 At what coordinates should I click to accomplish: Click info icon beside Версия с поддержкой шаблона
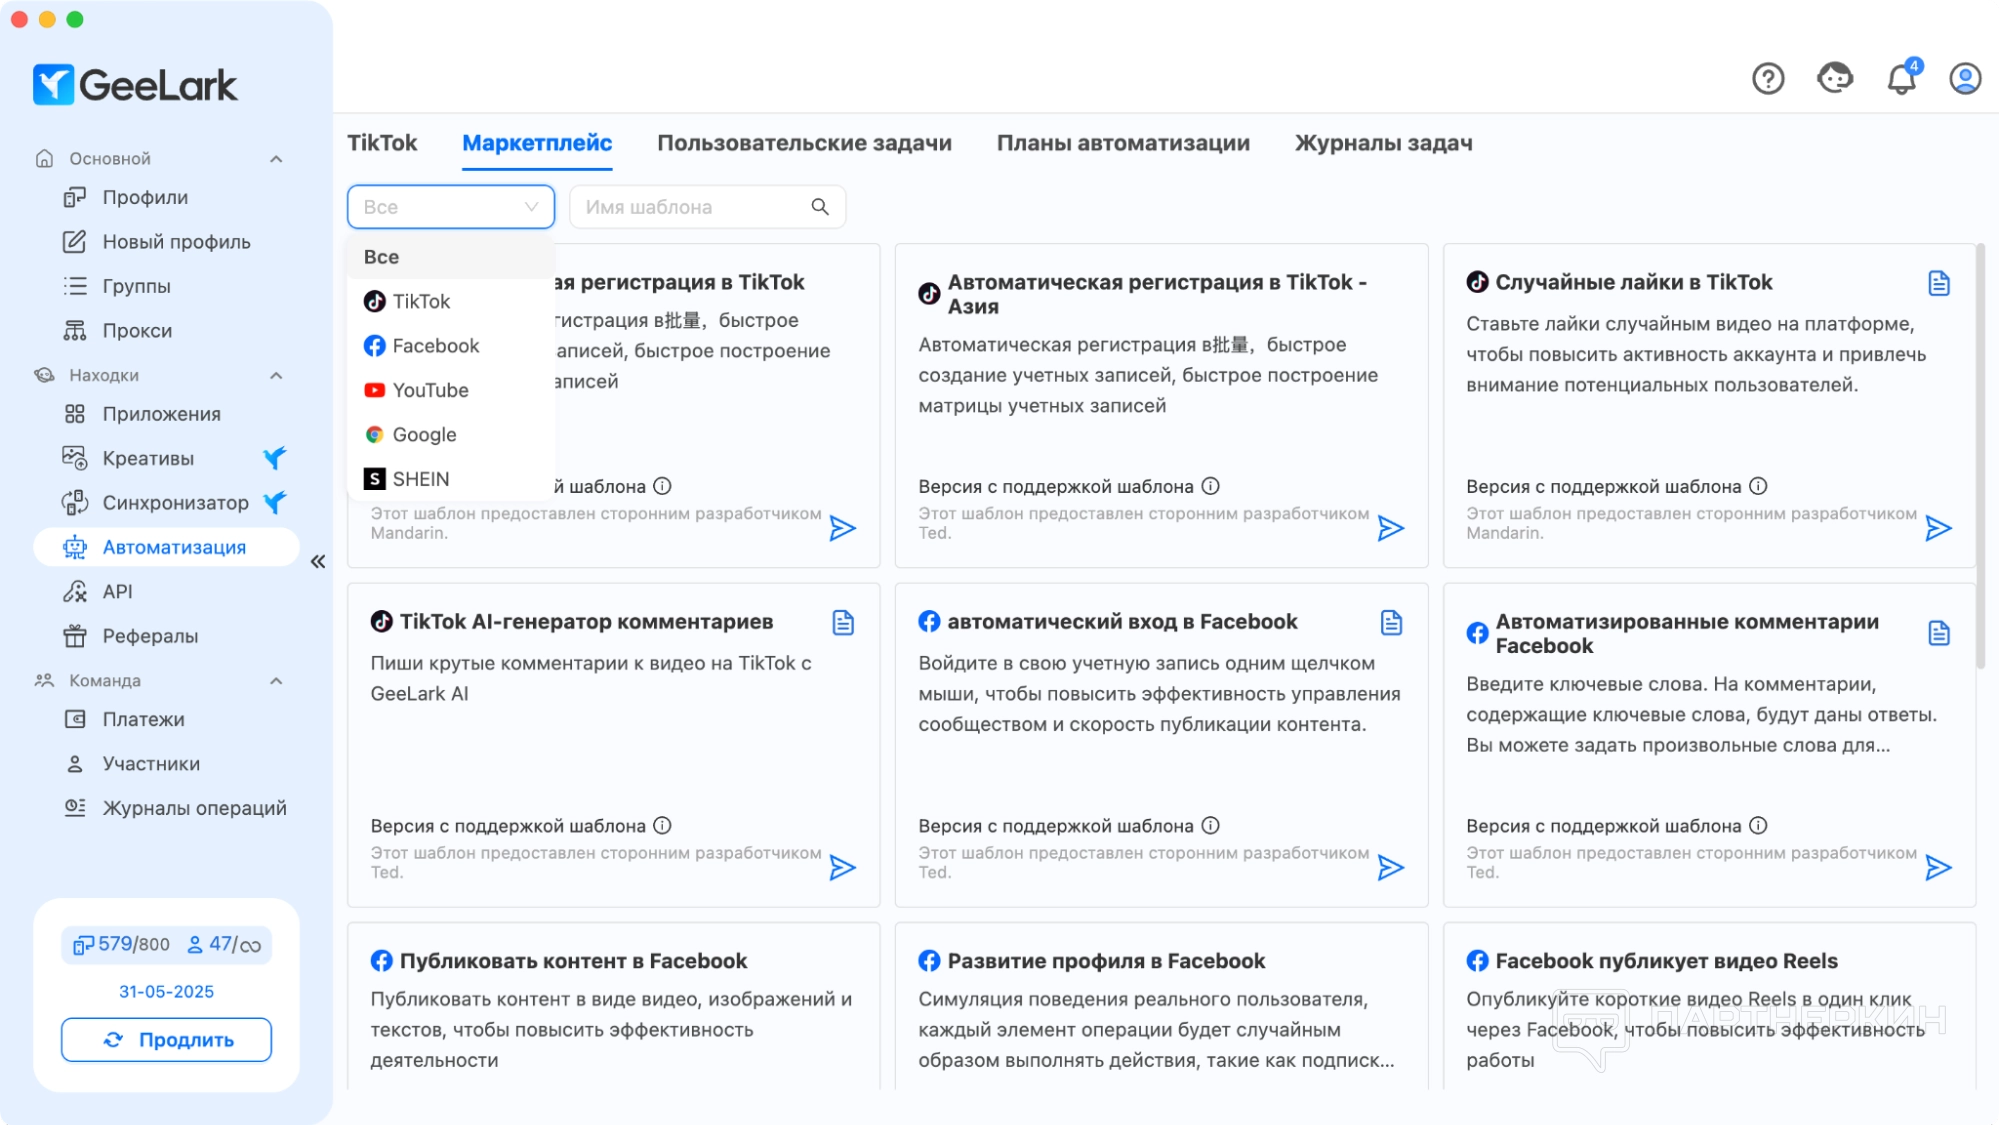[1210, 486]
